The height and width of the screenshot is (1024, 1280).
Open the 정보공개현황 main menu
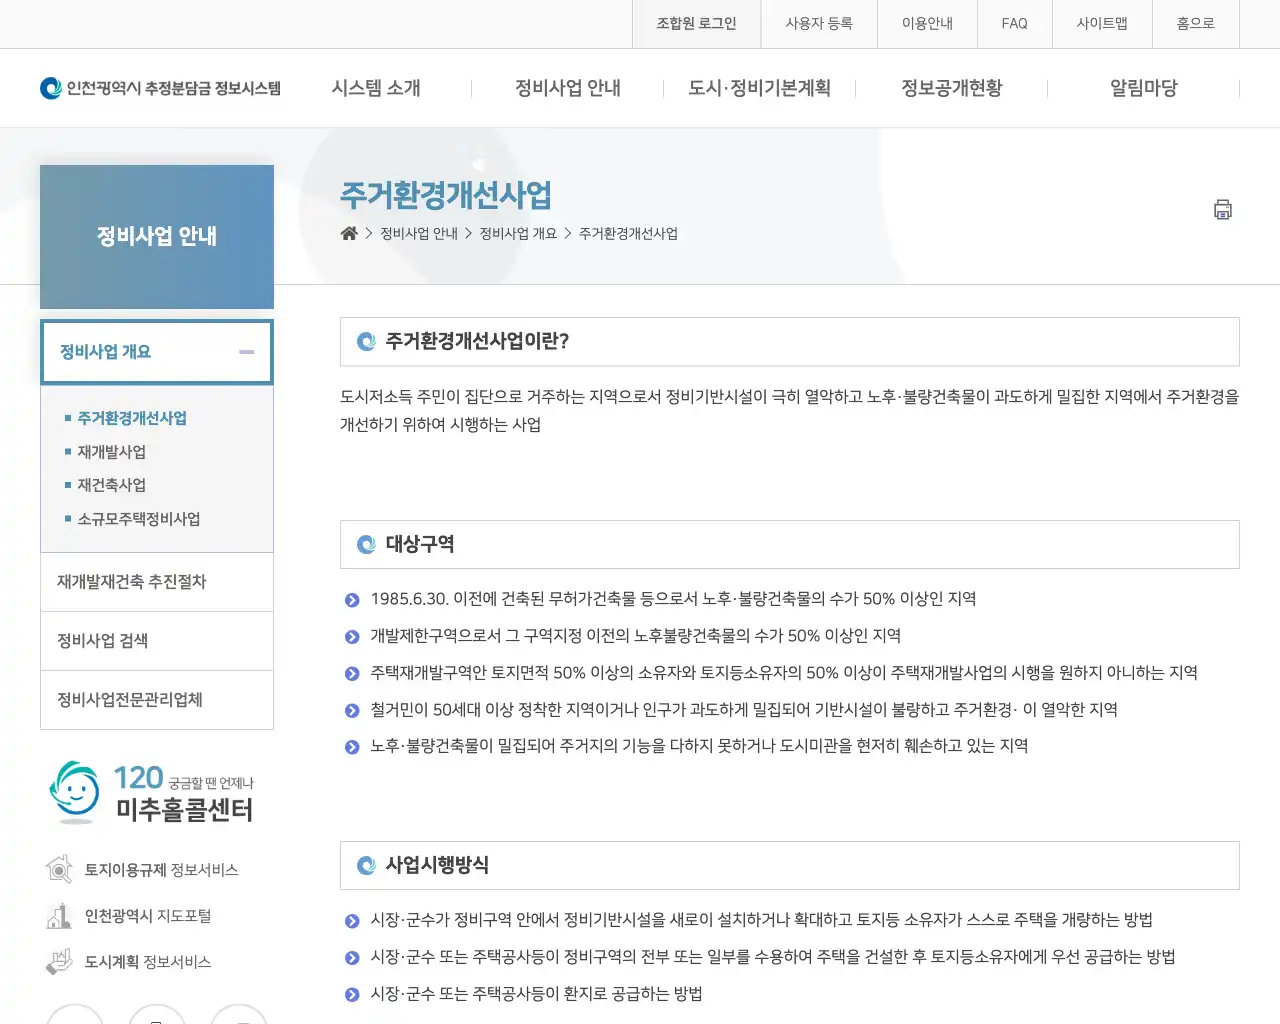(952, 88)
